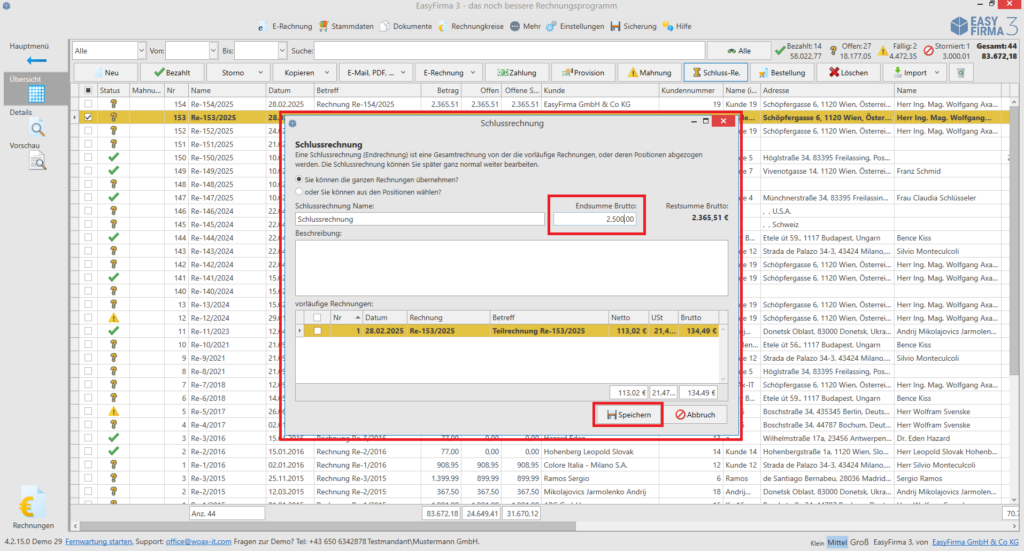This screenshot has height=551, width=1024.
Task: Select the radio option to choose from positions
Action: point(300,192)
